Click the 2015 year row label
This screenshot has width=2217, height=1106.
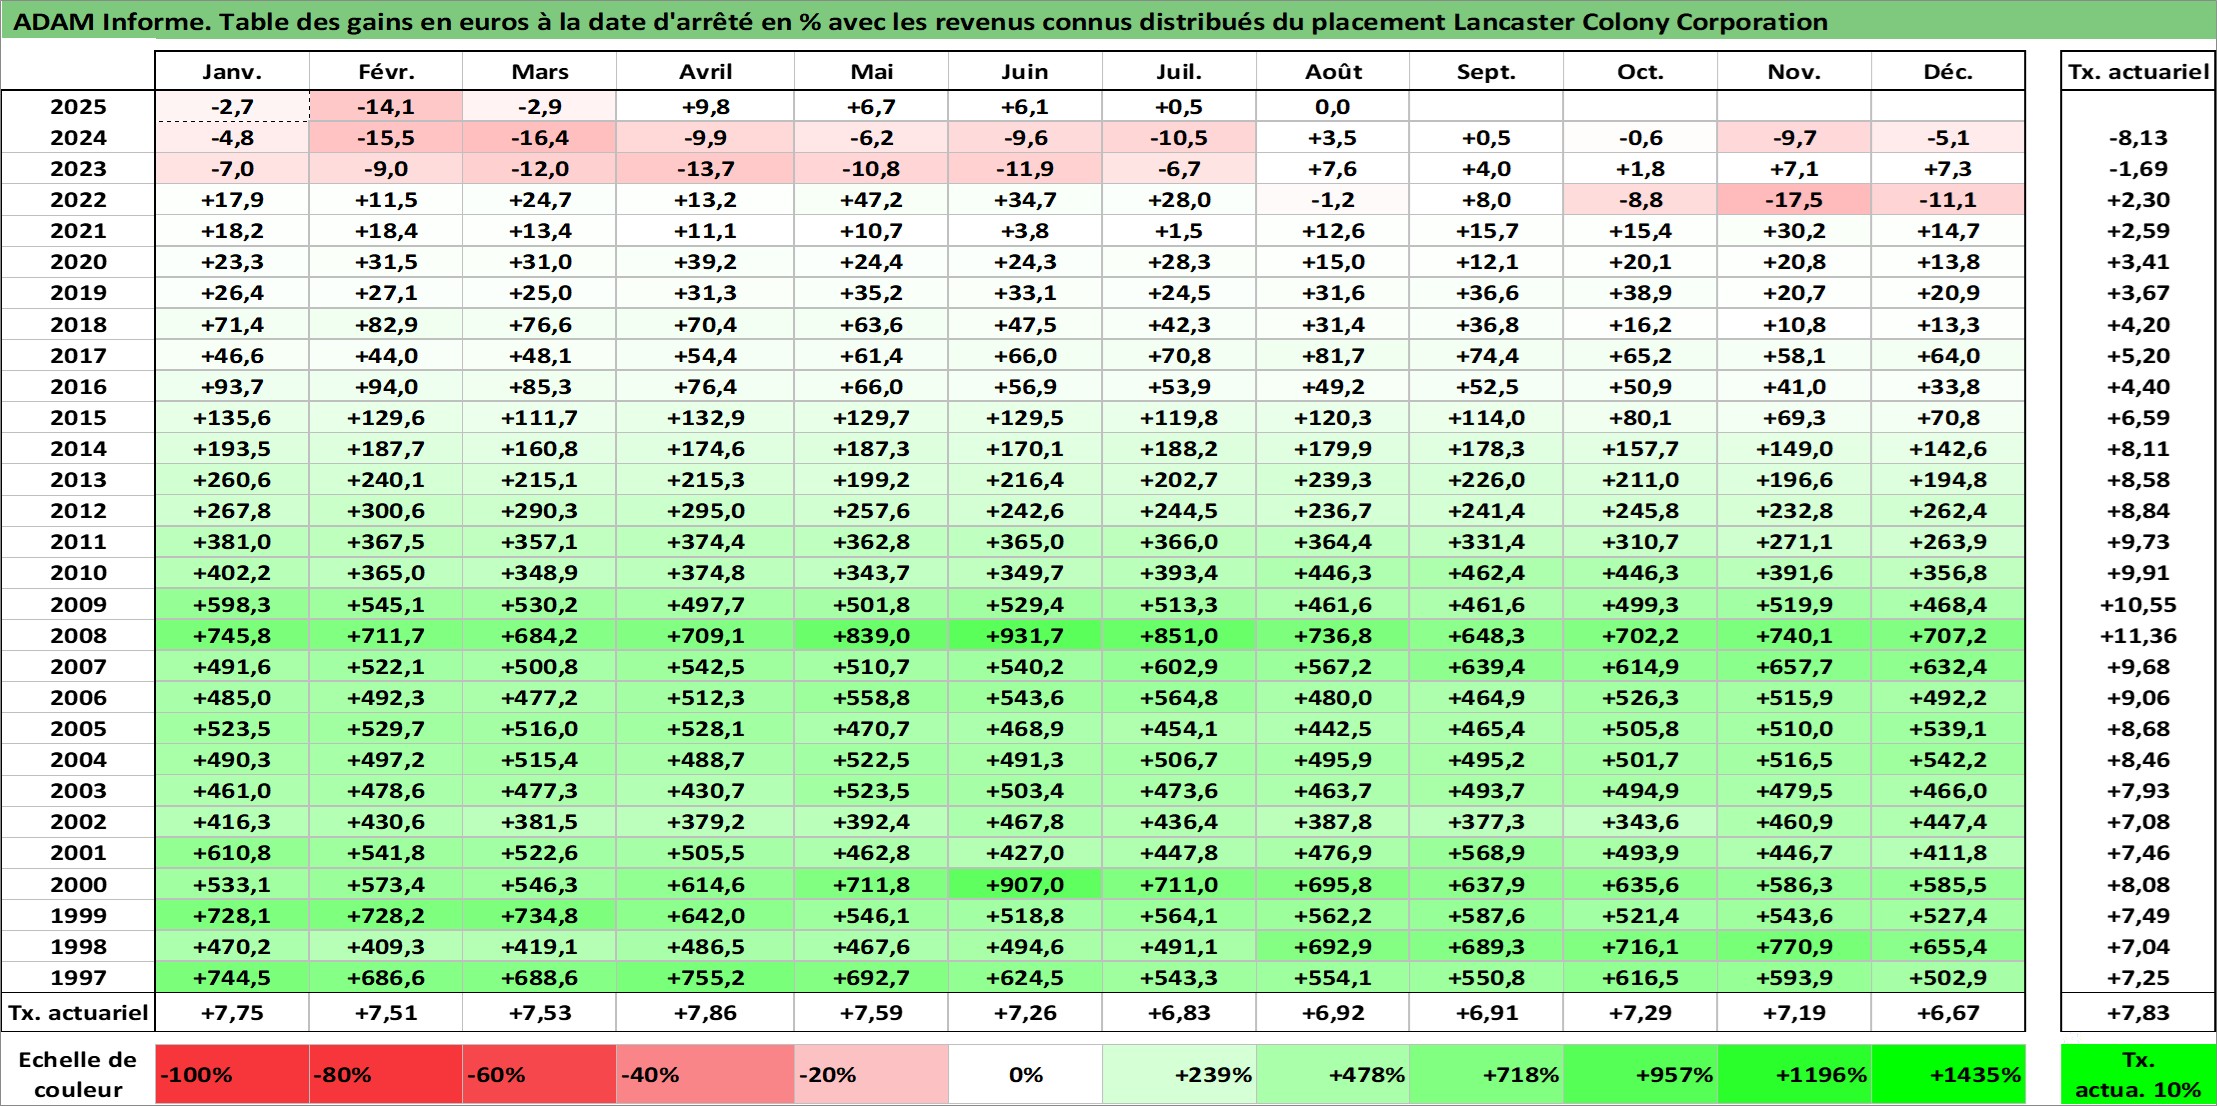pos(78,418)
